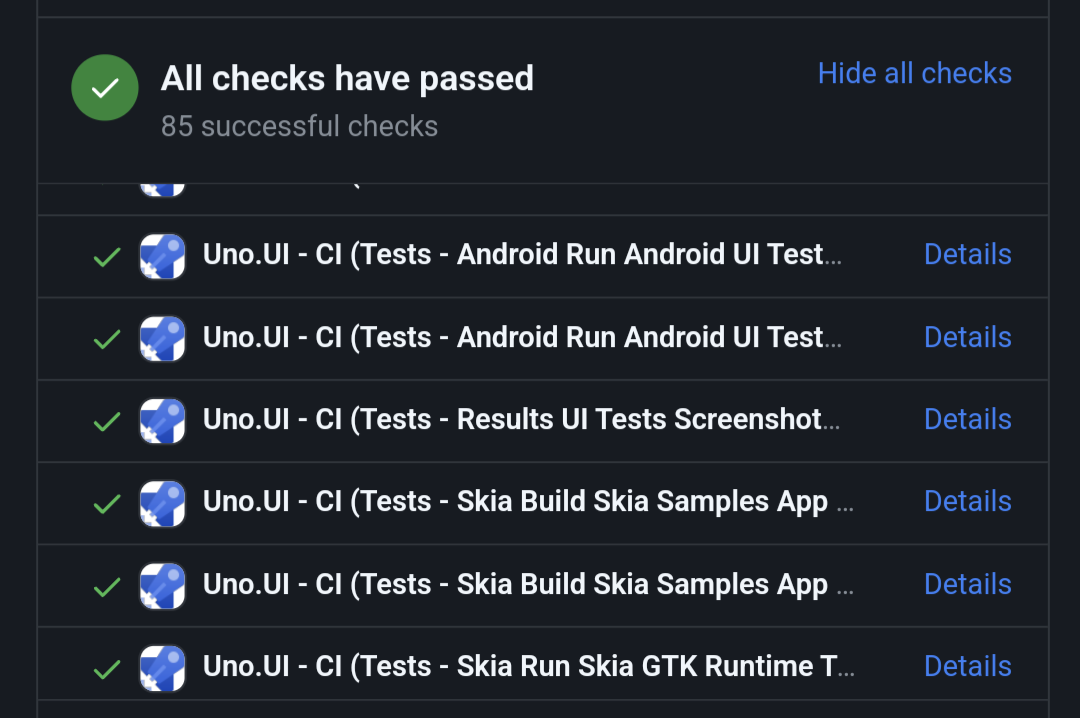The image size is (1080, 718).
Task: Collapse the list with Hide all checks
Action: tap(914, 73)
